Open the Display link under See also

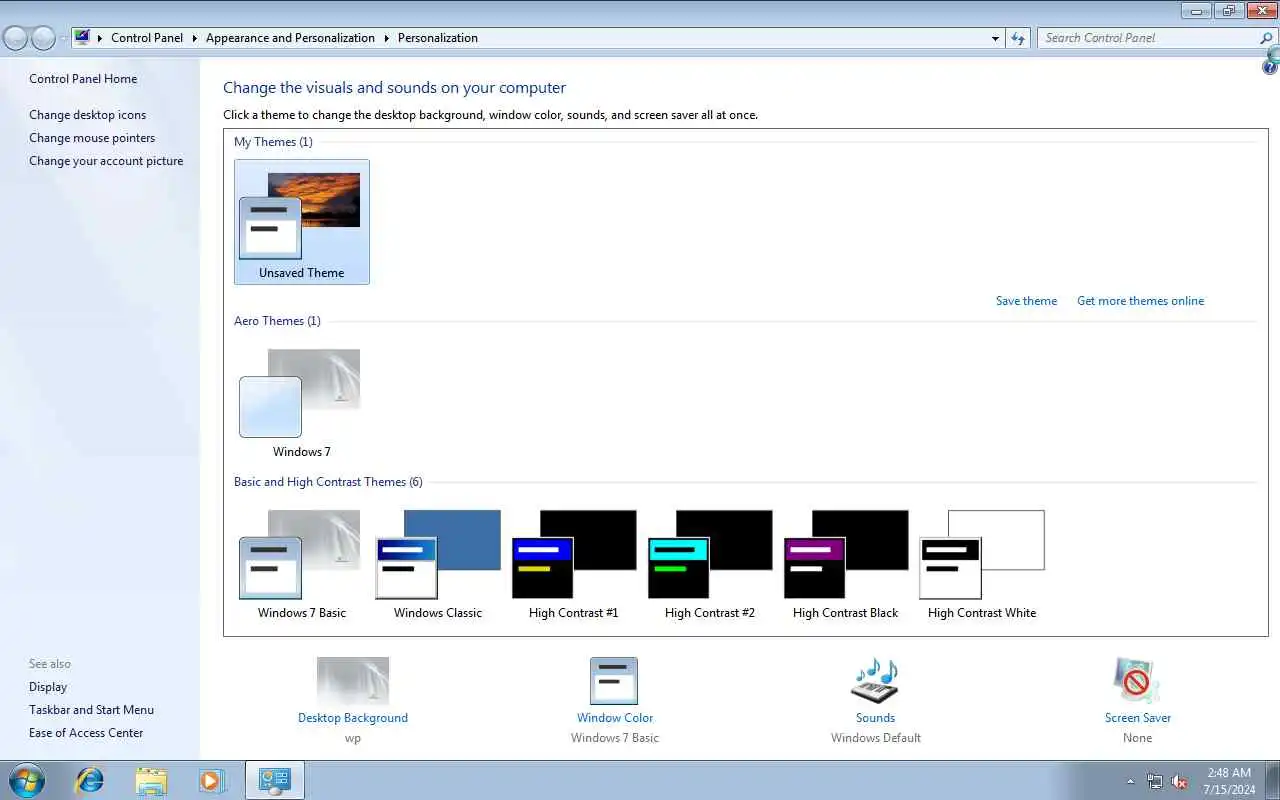tap(48, 687)
